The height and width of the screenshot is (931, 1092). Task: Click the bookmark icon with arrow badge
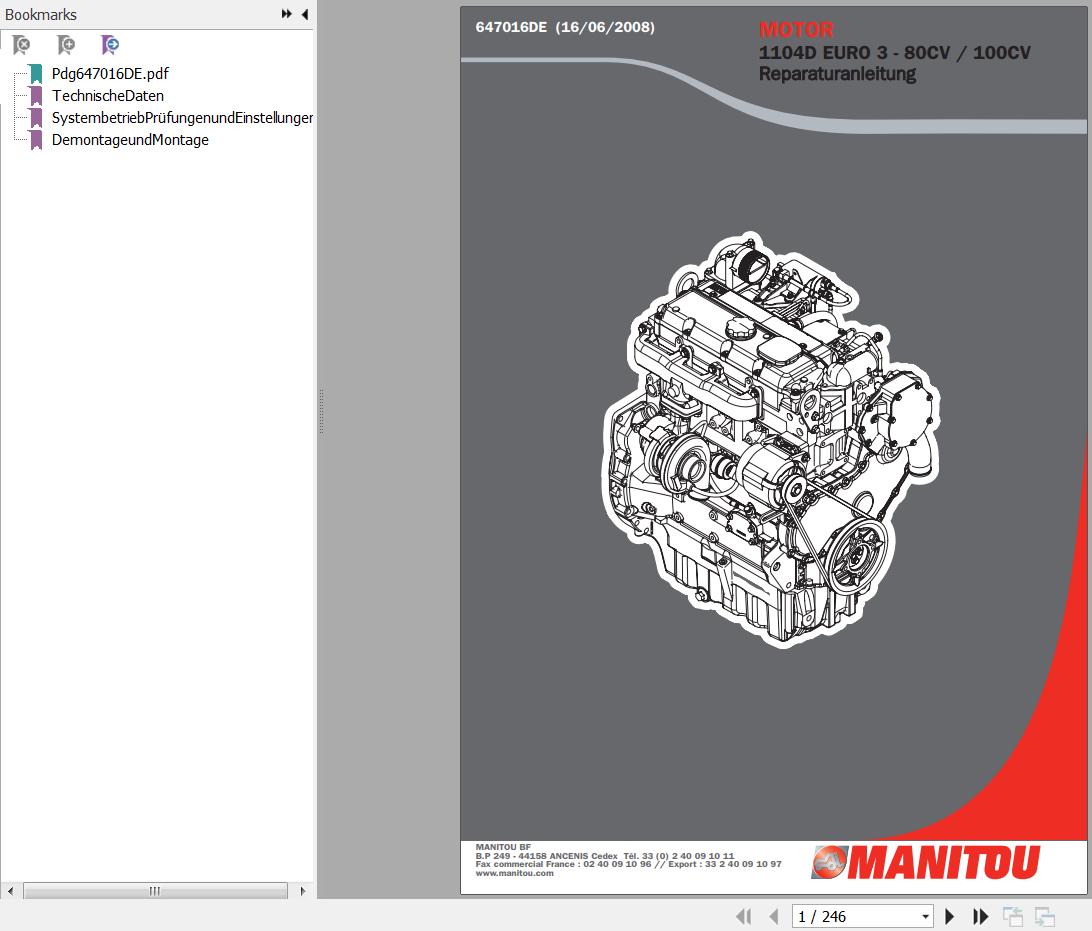[x=110, y=45]
